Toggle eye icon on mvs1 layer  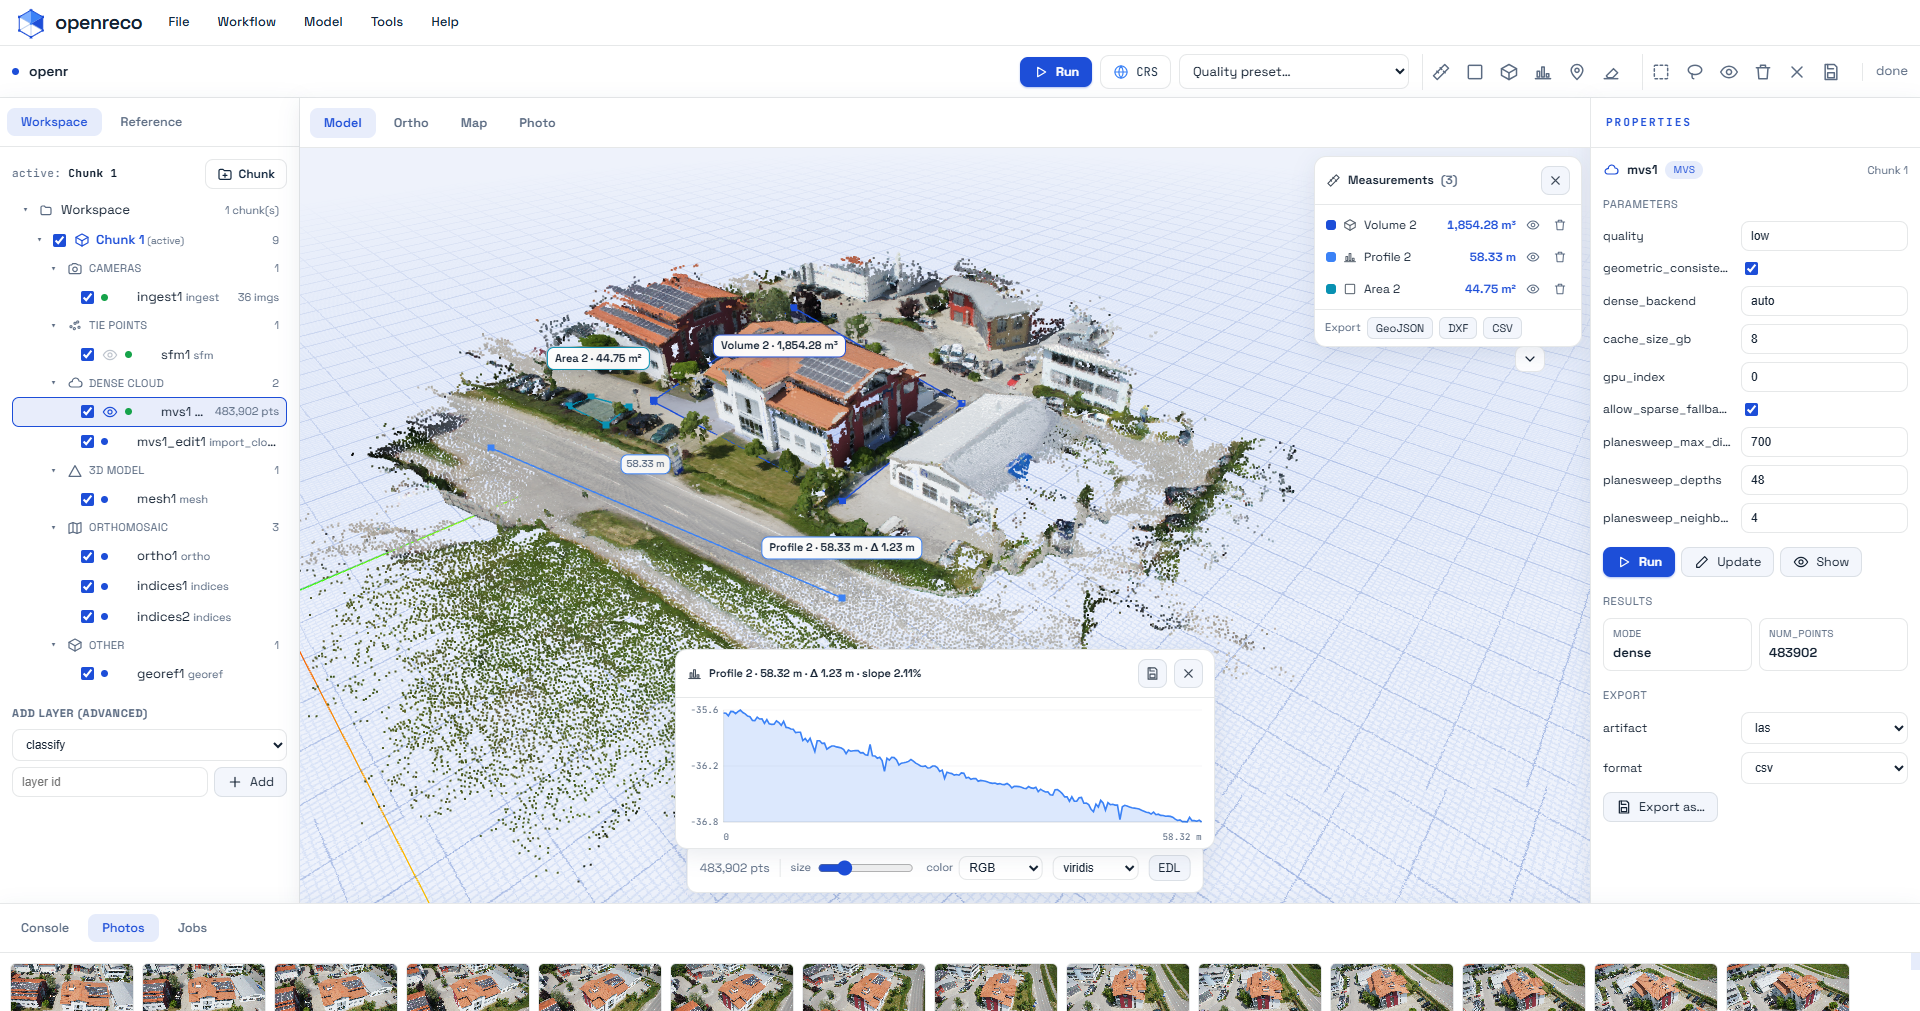pos(110,412)
